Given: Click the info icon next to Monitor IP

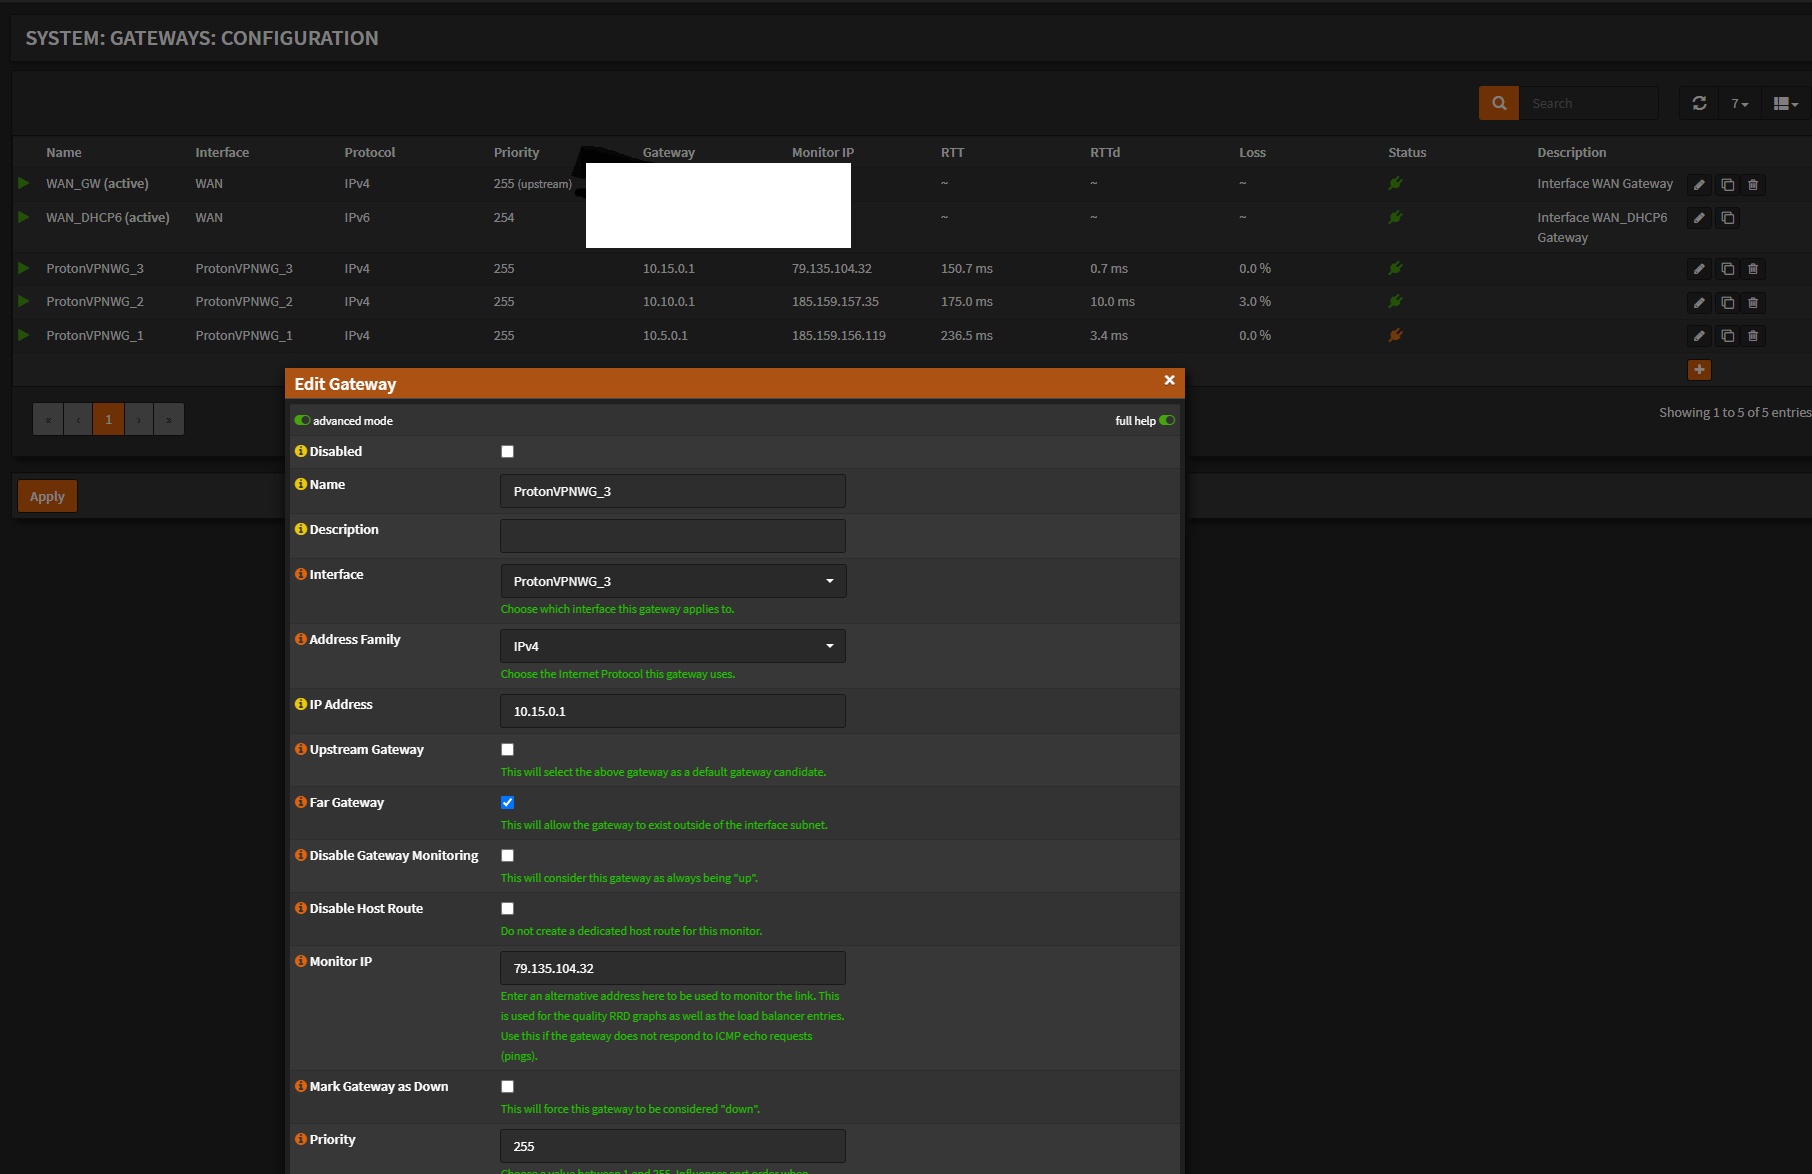Looking at the screenshot, I should coord(301,961).
